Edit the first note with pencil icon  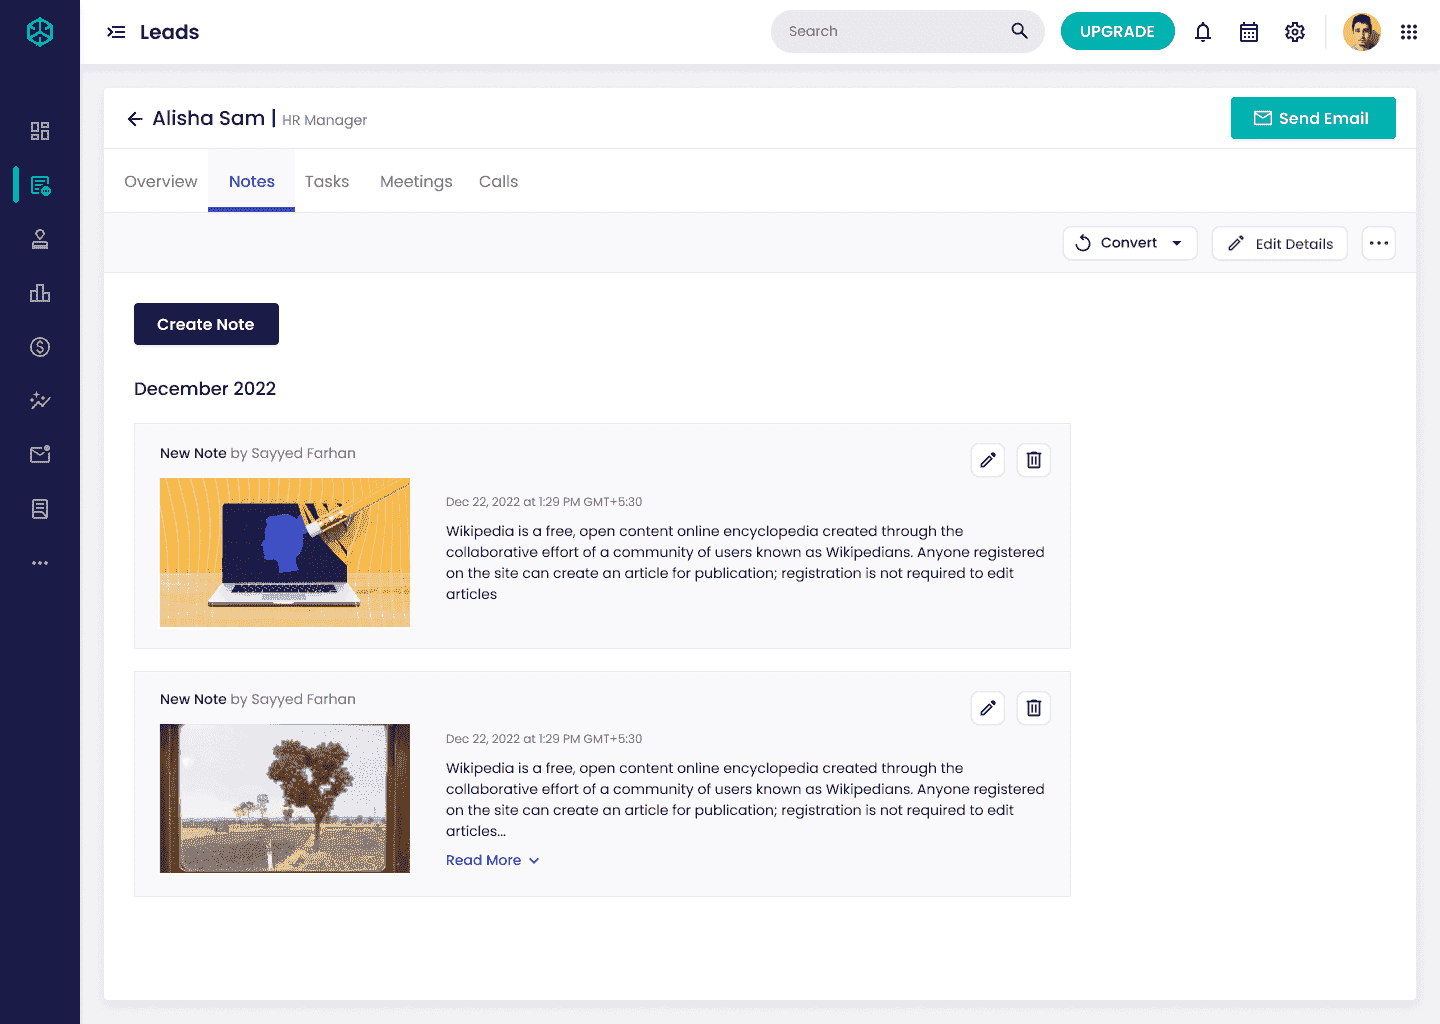(x=988, y=460)
